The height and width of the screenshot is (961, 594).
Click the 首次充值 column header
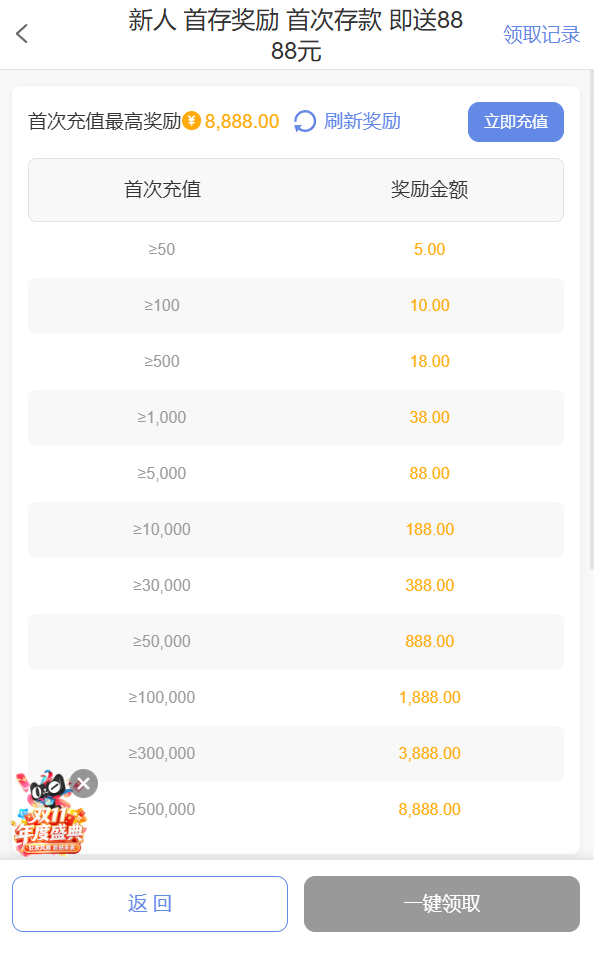[162, 189]
